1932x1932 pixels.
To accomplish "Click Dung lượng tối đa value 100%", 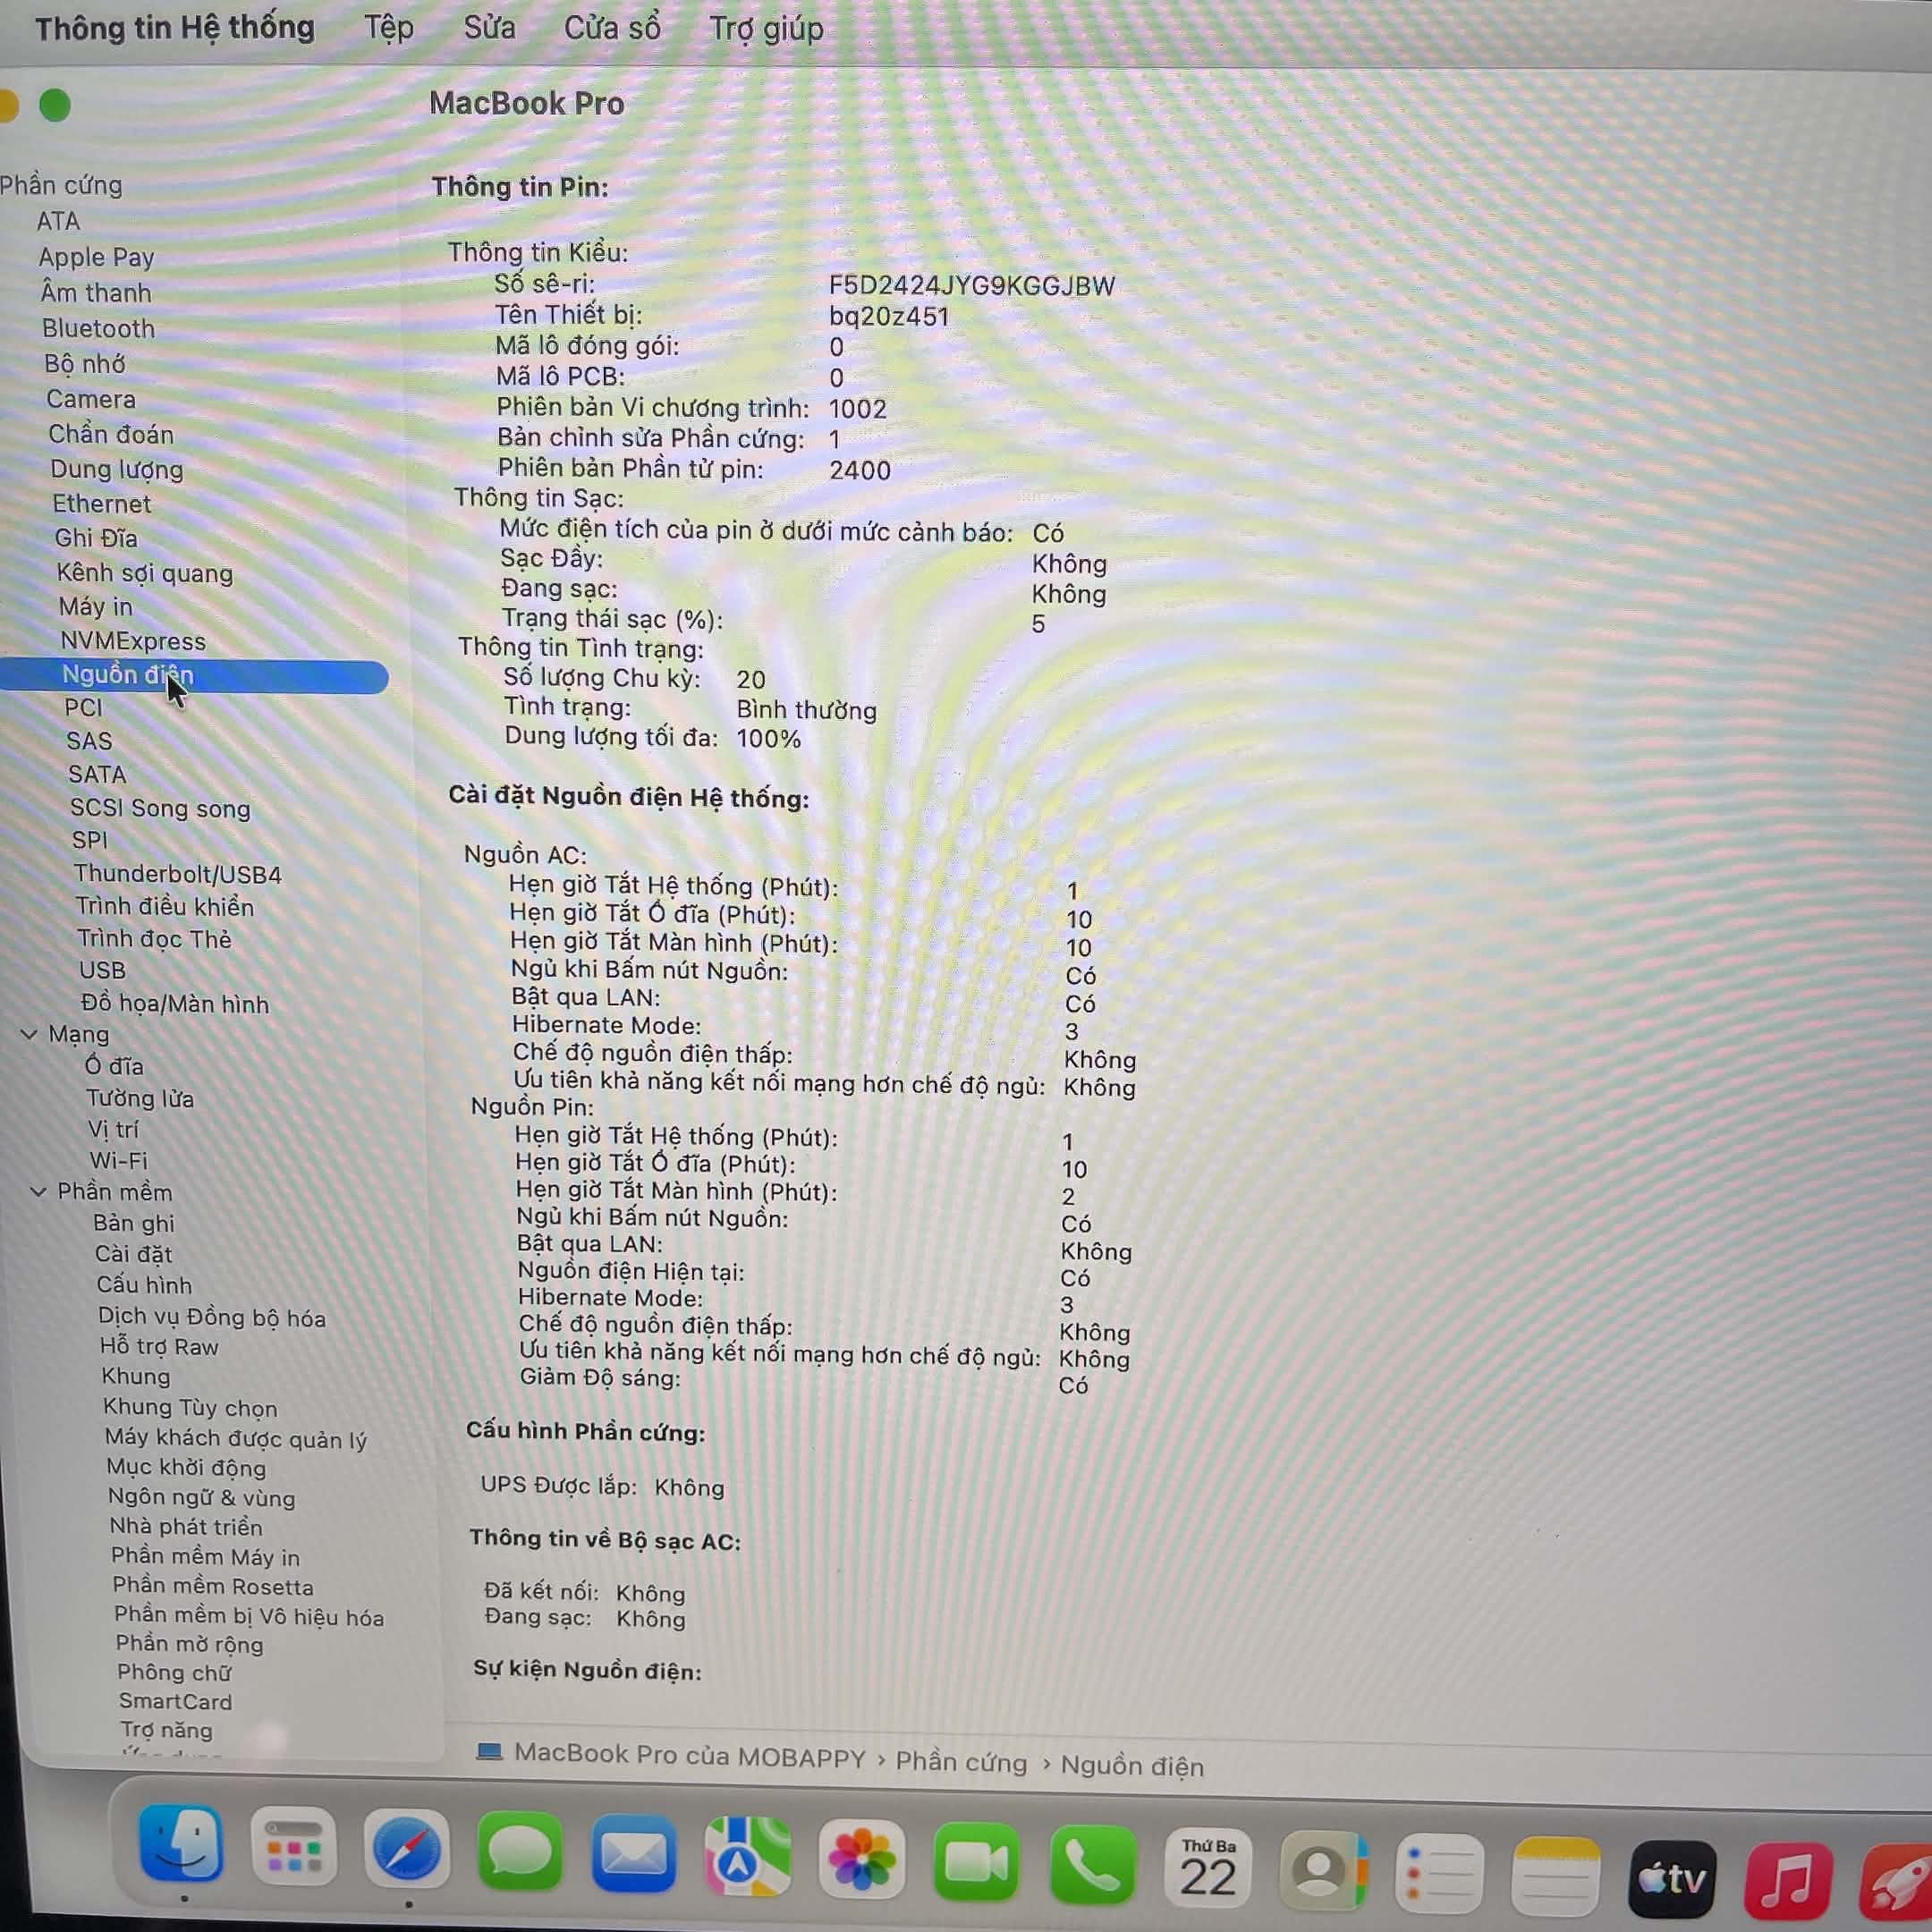I will pyautogui.click(x=769, y=739).
